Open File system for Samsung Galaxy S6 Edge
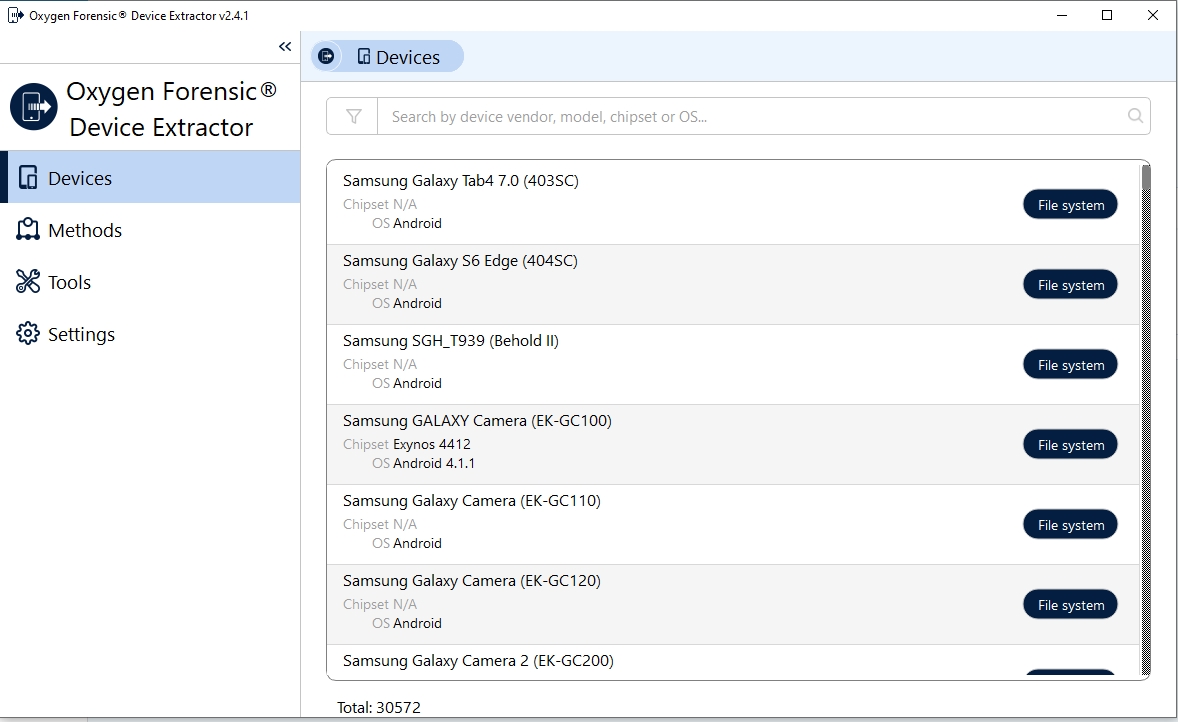The height and width of the screenshot is (722, 1178). pos(1070,284)
